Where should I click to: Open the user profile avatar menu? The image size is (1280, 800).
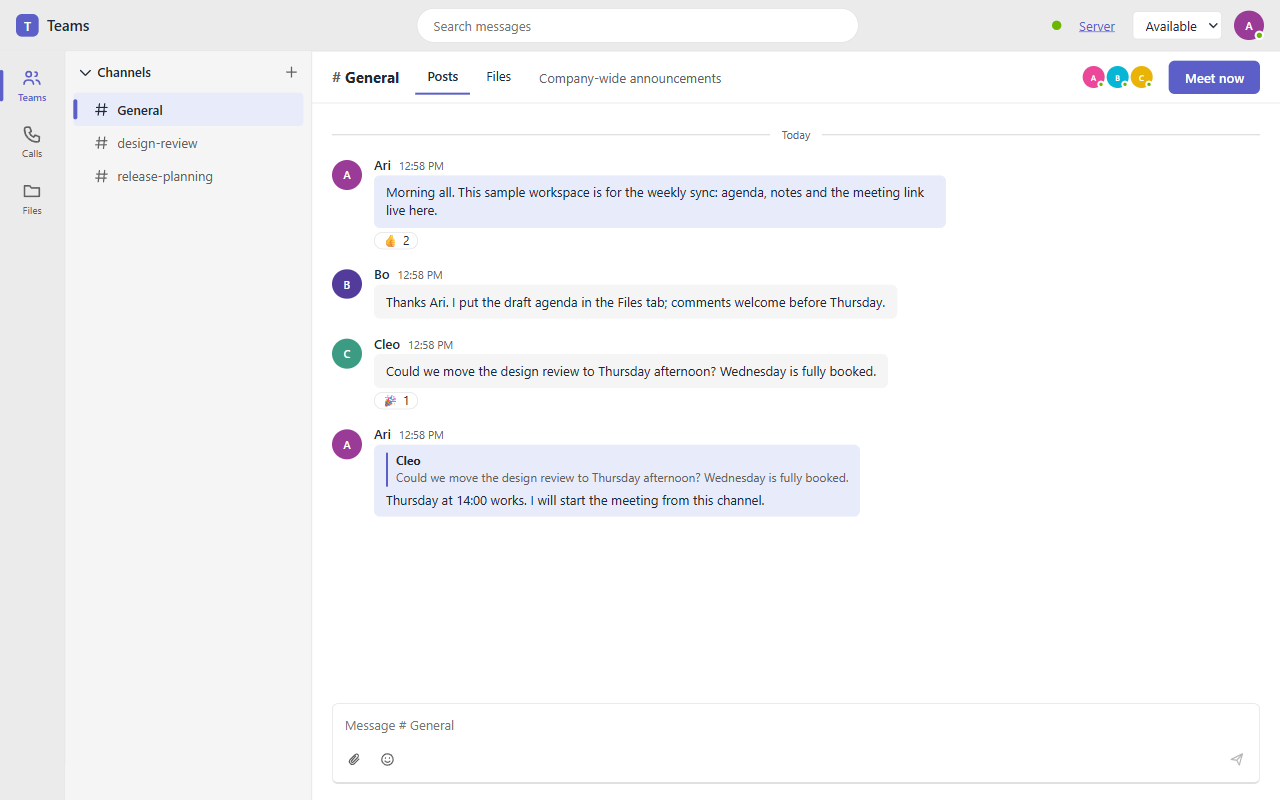tap(1249, 26)
